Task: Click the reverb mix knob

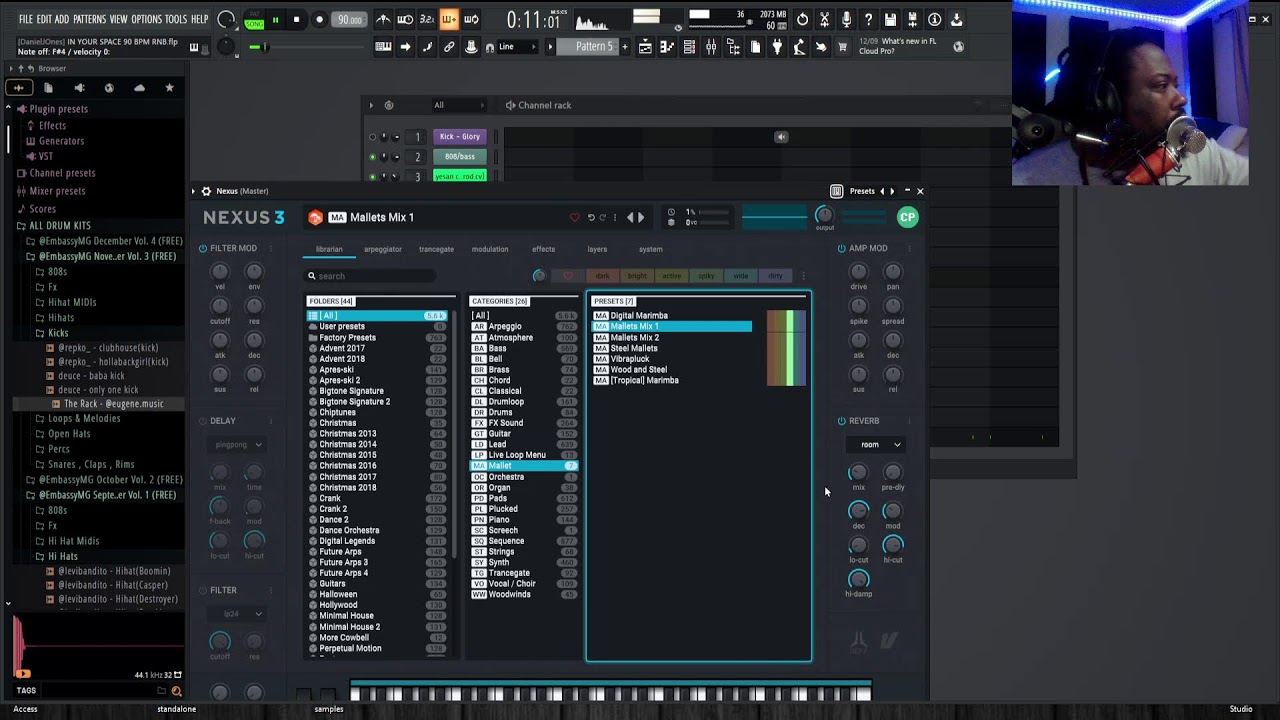Action: click(858, 473)
